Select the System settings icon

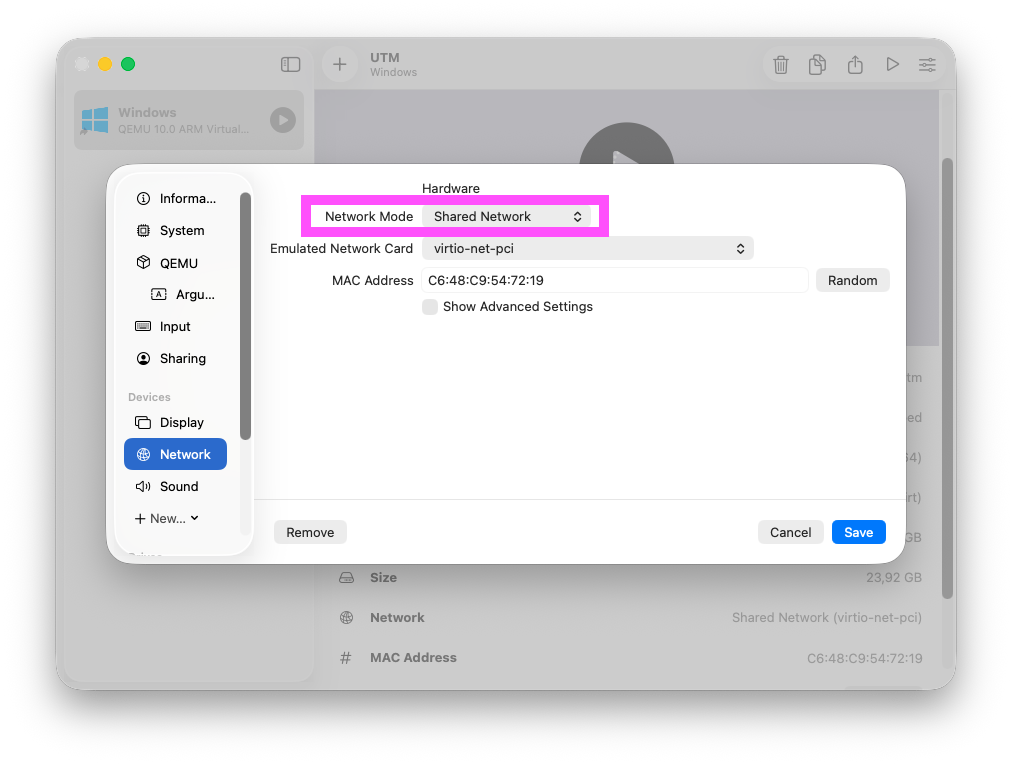pyautogui.click(x=180, y=230)
